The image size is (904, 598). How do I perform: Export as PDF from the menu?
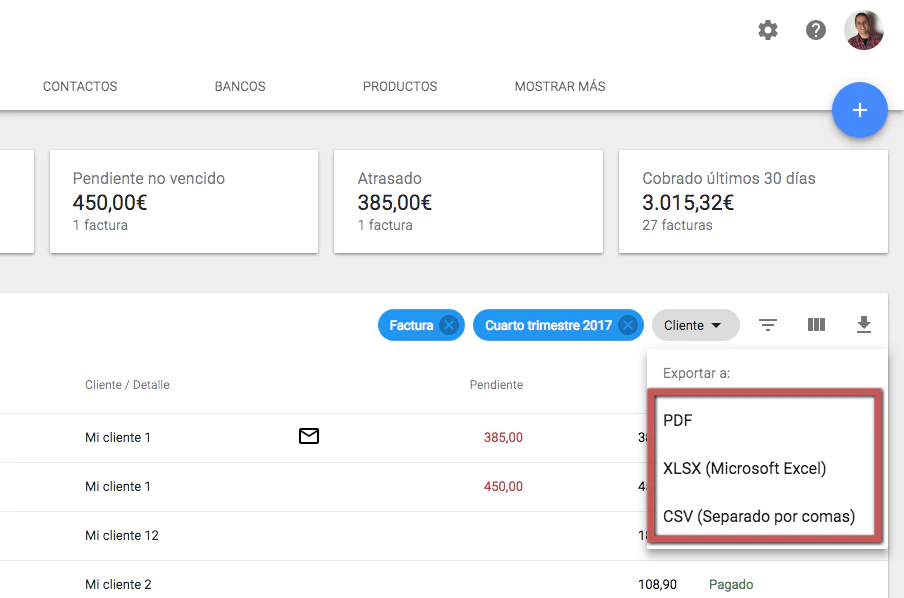(x=677, y=420)
